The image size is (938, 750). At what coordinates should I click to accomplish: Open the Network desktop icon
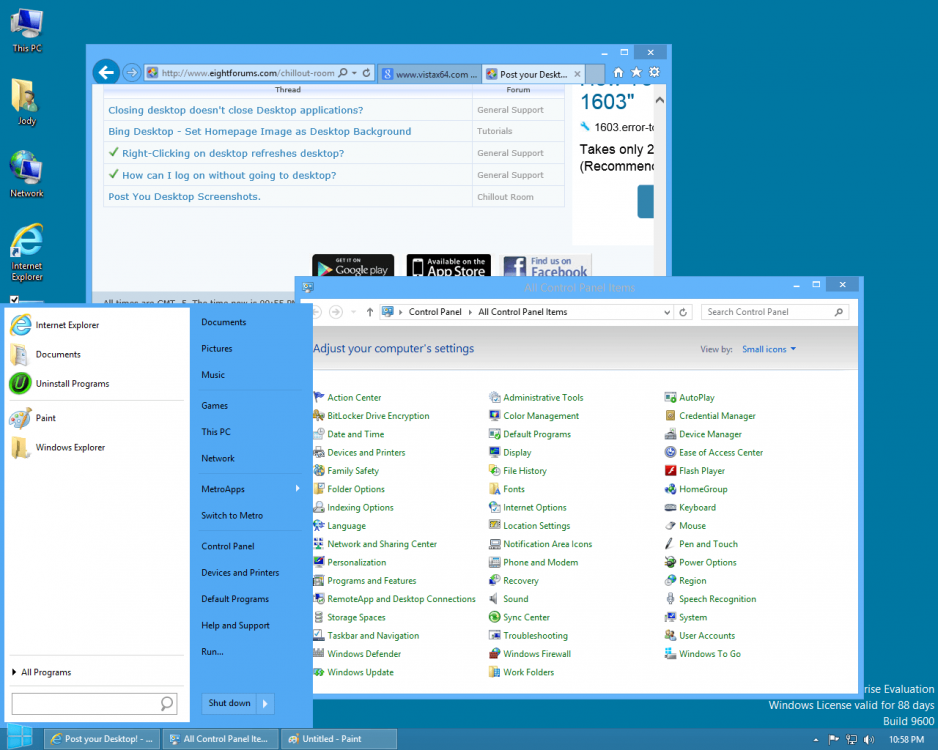[x=26, y=174]
